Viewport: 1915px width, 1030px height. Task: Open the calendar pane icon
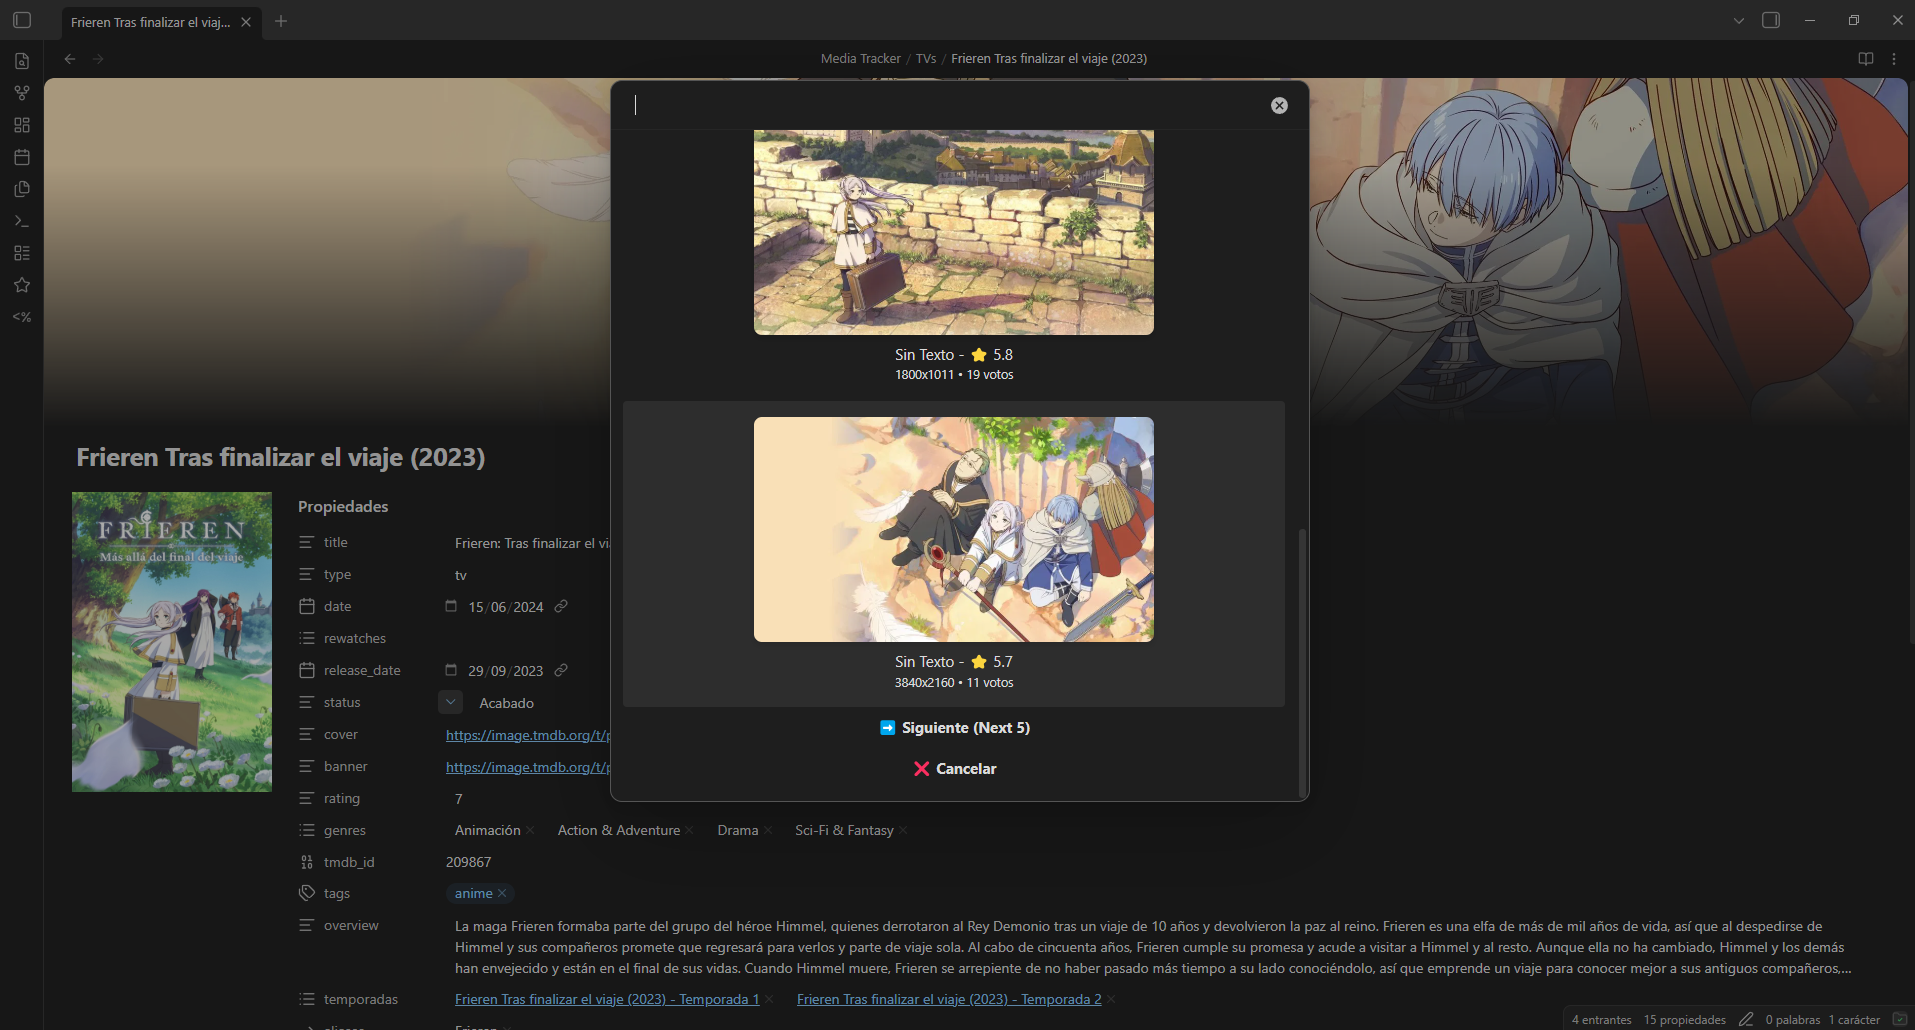click(x=22, y=156)
